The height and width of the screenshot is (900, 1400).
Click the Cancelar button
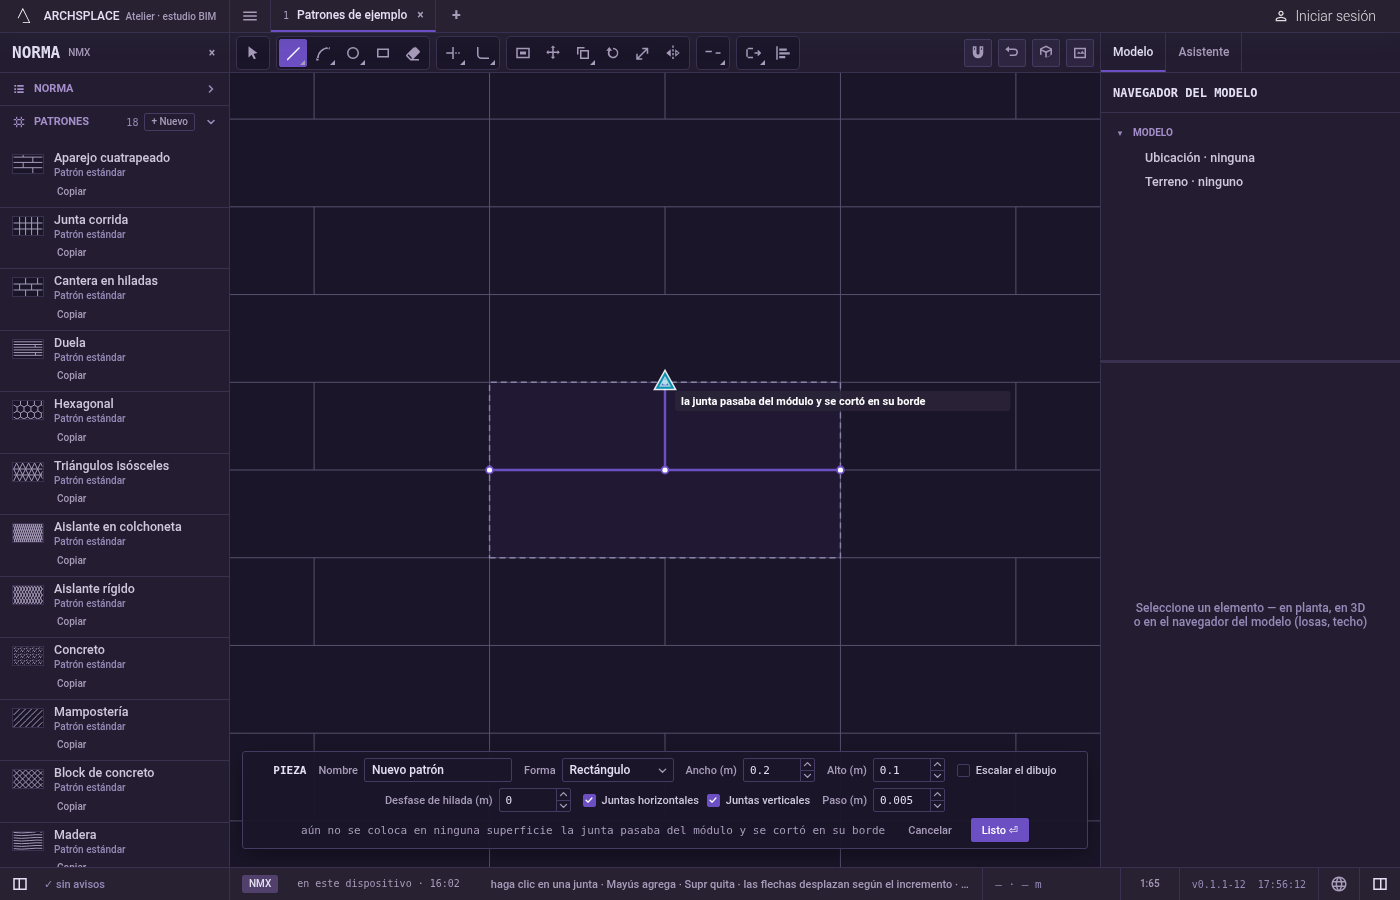(930, 830)
